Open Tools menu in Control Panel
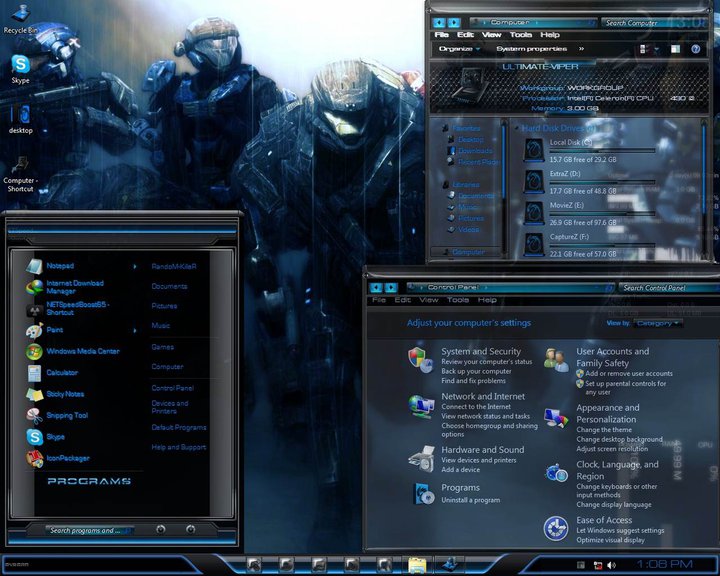The height and width of the screenshot is (576, 720). click(x=458, y=300)
